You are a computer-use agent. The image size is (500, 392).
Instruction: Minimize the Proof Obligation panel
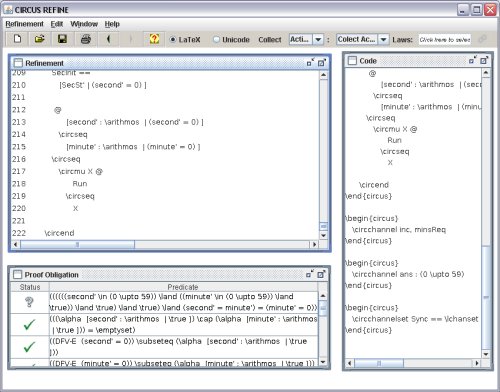point(310,274)
